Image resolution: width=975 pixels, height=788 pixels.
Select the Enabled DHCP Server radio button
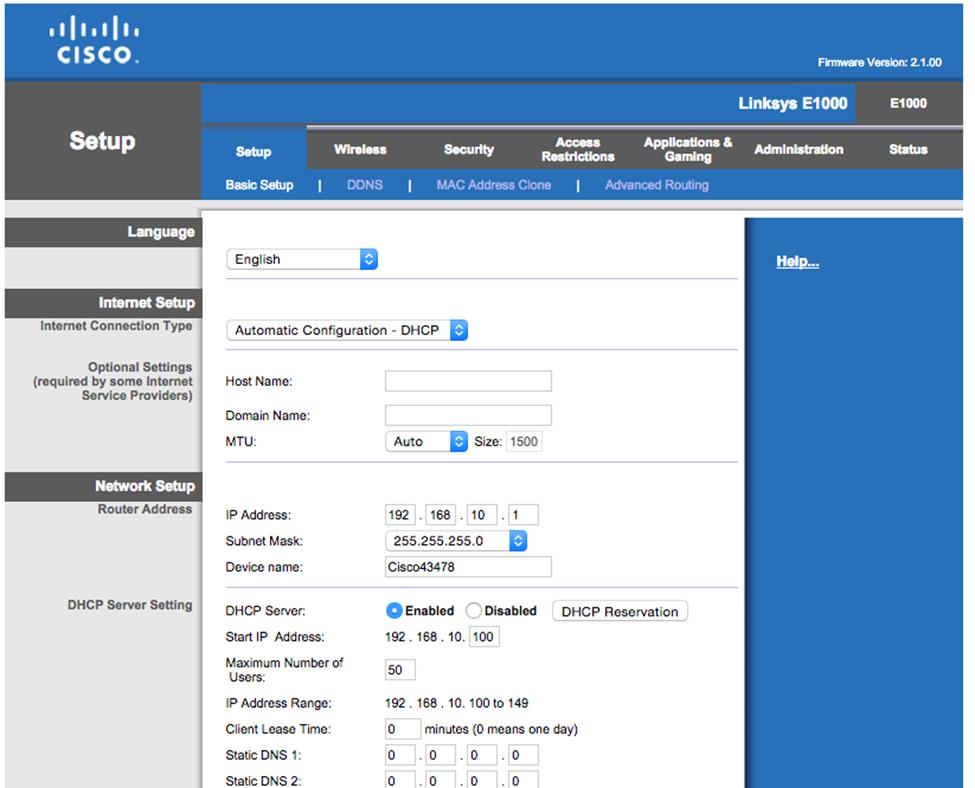(x=394, y=611)
